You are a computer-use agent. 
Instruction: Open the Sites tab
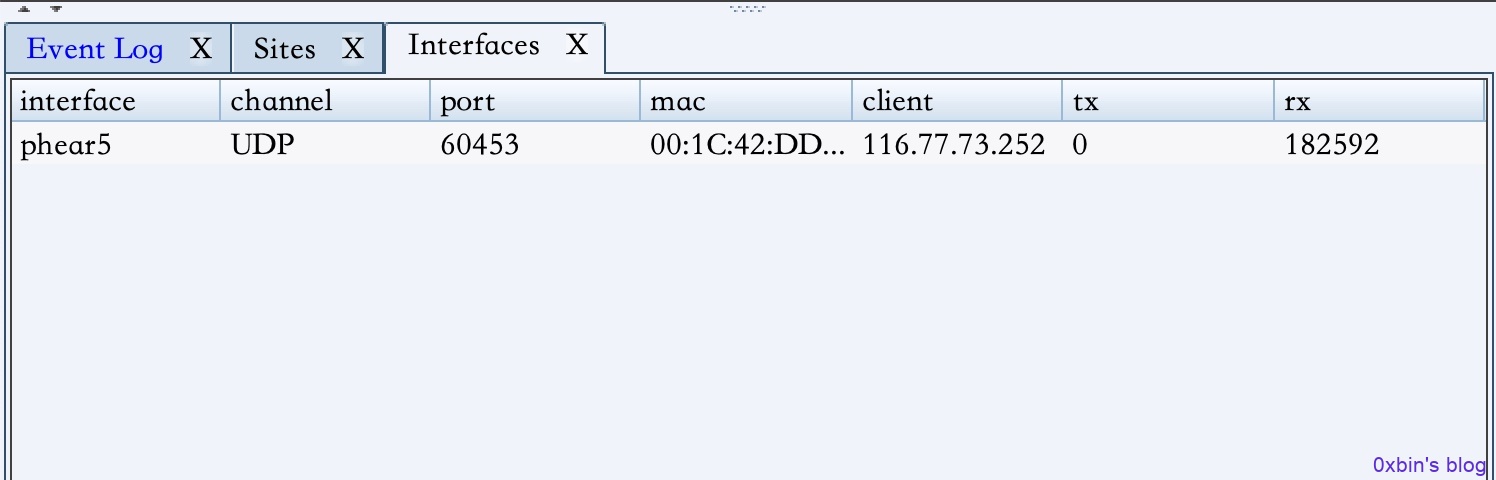[284, 49]
